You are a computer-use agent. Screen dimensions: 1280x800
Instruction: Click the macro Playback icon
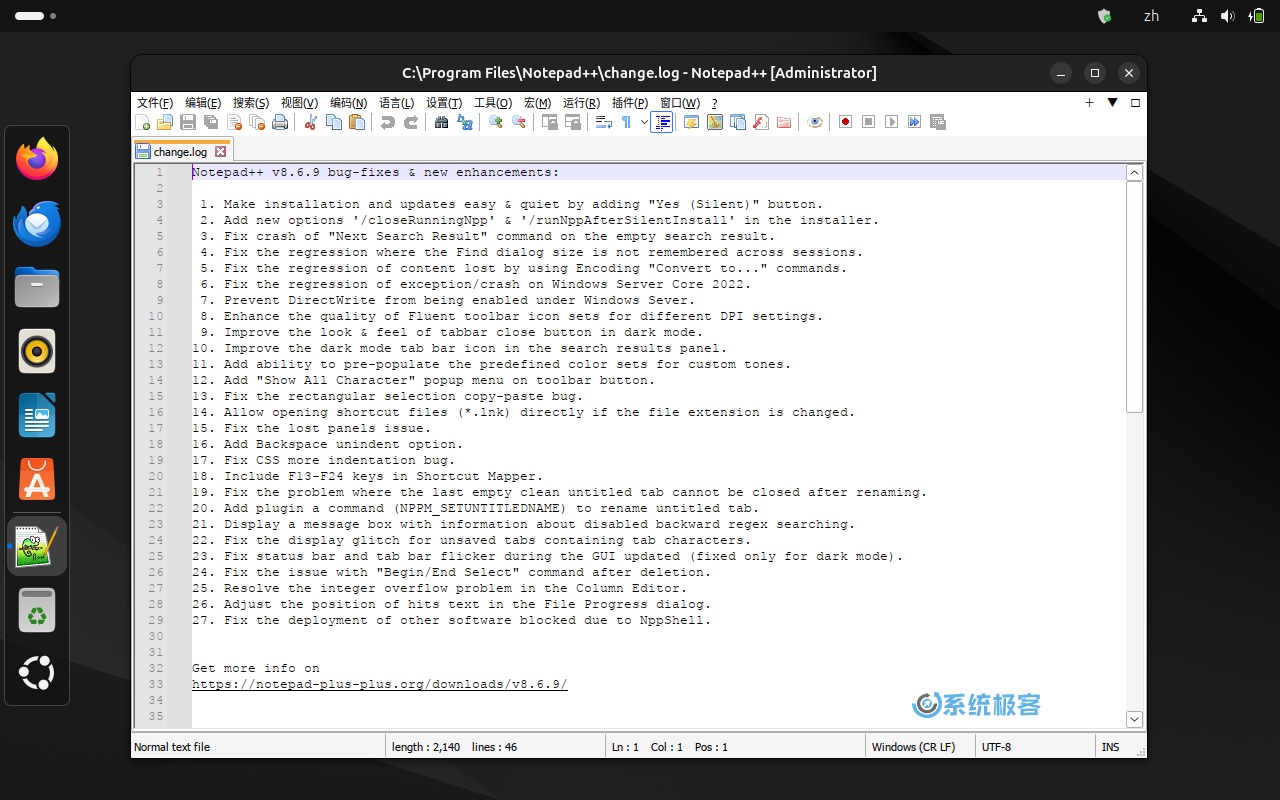pyautogui.click(x=891, y=122)
